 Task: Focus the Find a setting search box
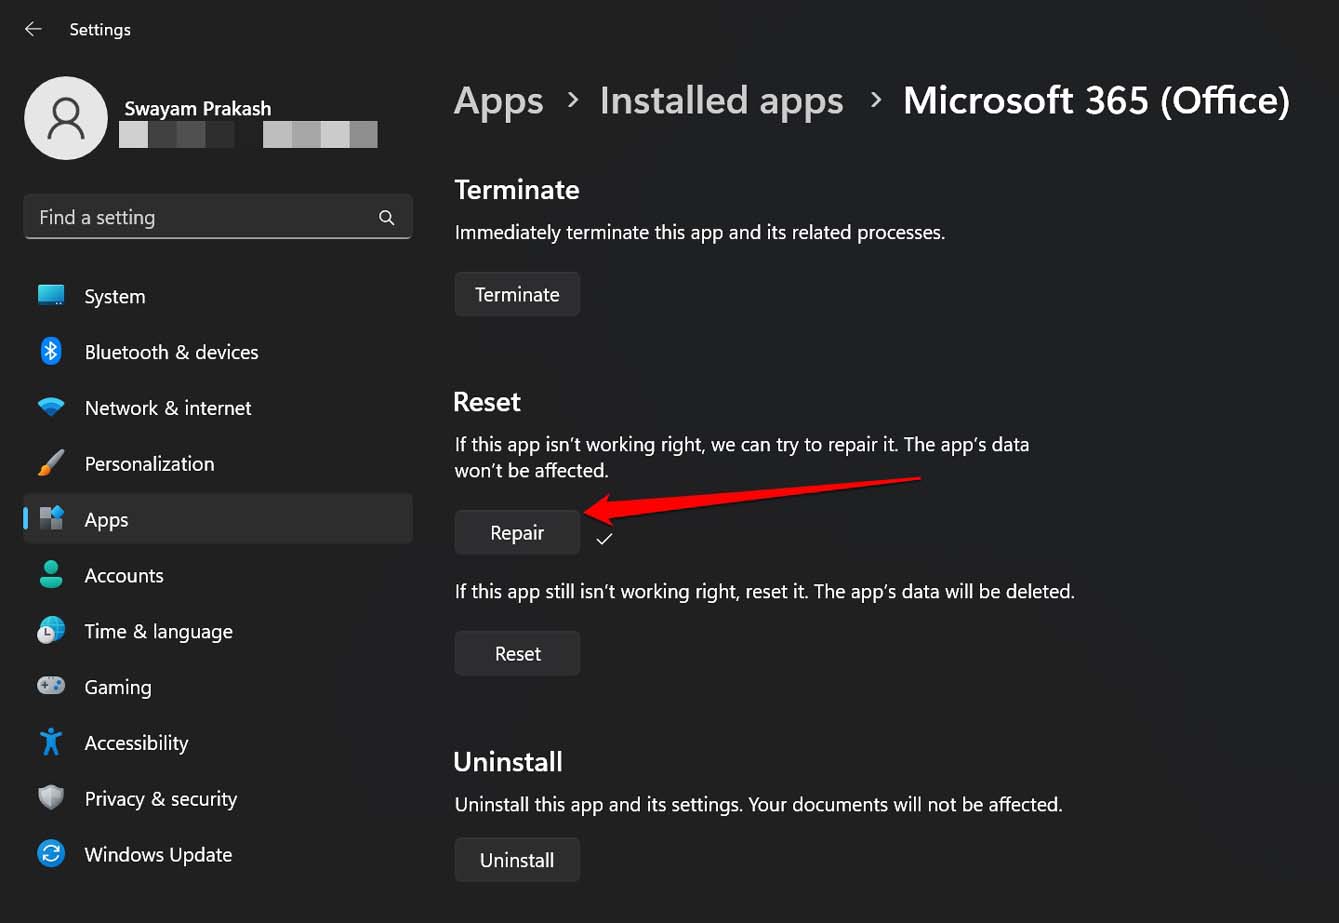[200, 218]
